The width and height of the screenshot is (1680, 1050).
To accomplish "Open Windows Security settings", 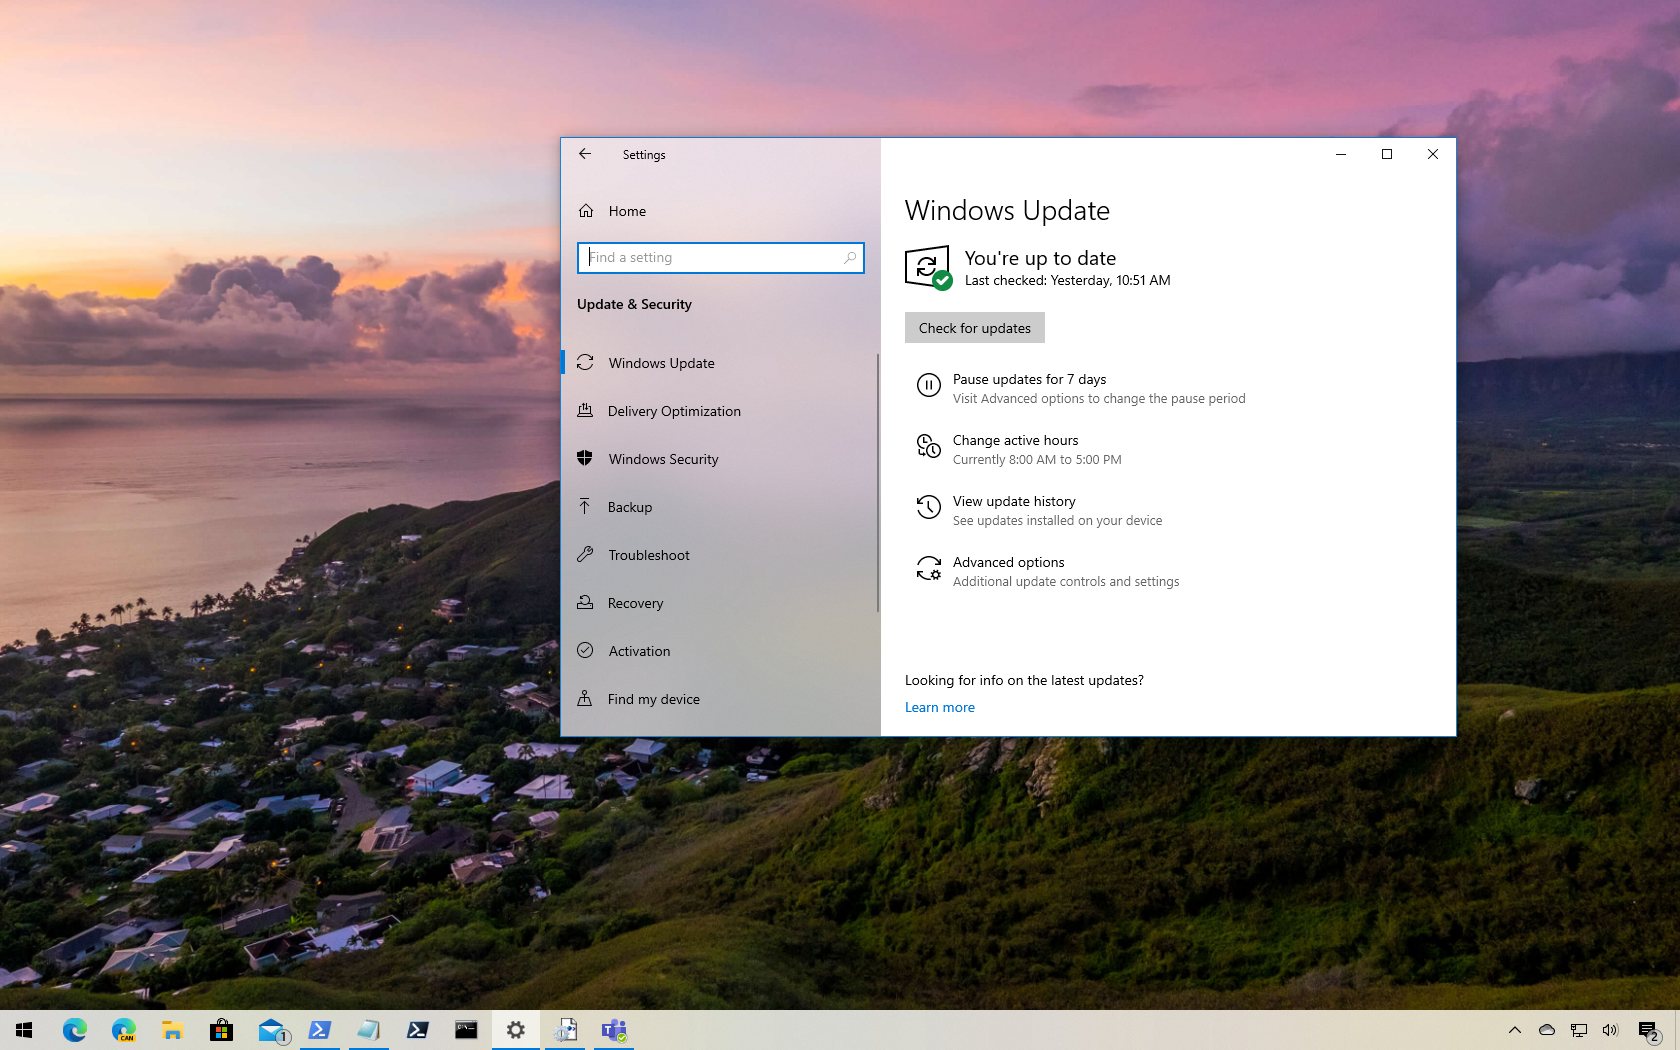I will tap(663, 459).
